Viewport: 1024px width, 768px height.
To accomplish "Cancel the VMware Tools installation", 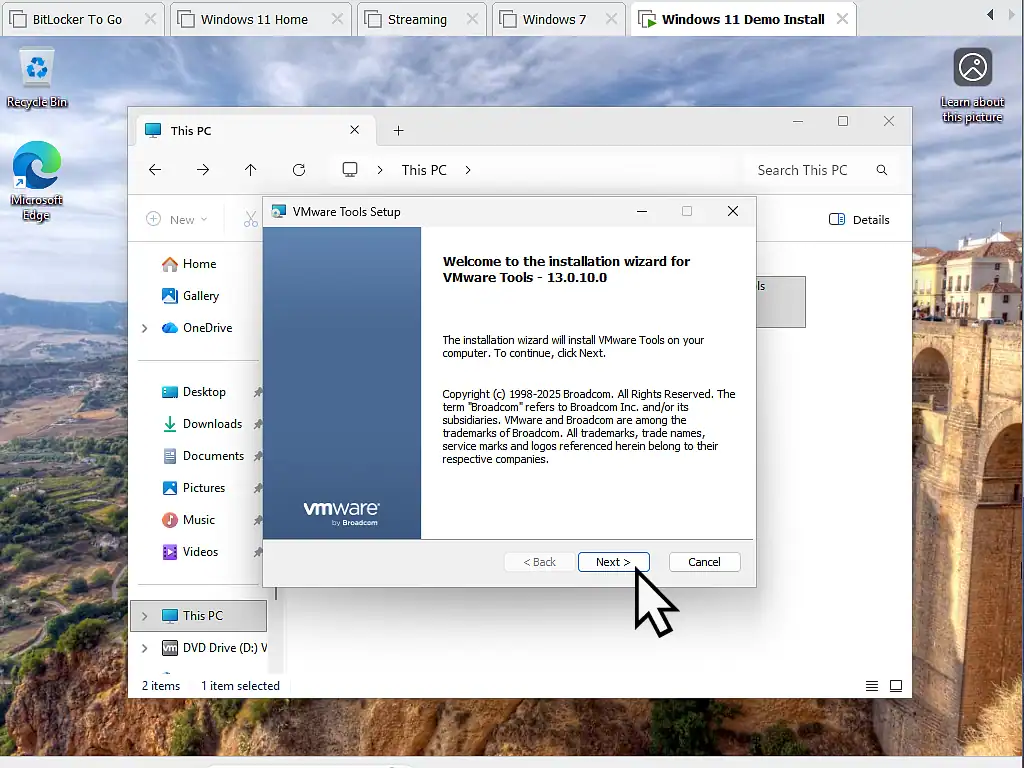I will [x=704, y=561].
